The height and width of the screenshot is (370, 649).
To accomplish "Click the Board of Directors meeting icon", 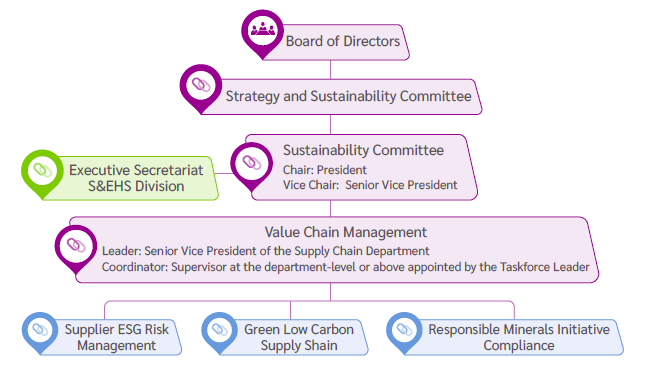I will (262, 31).
